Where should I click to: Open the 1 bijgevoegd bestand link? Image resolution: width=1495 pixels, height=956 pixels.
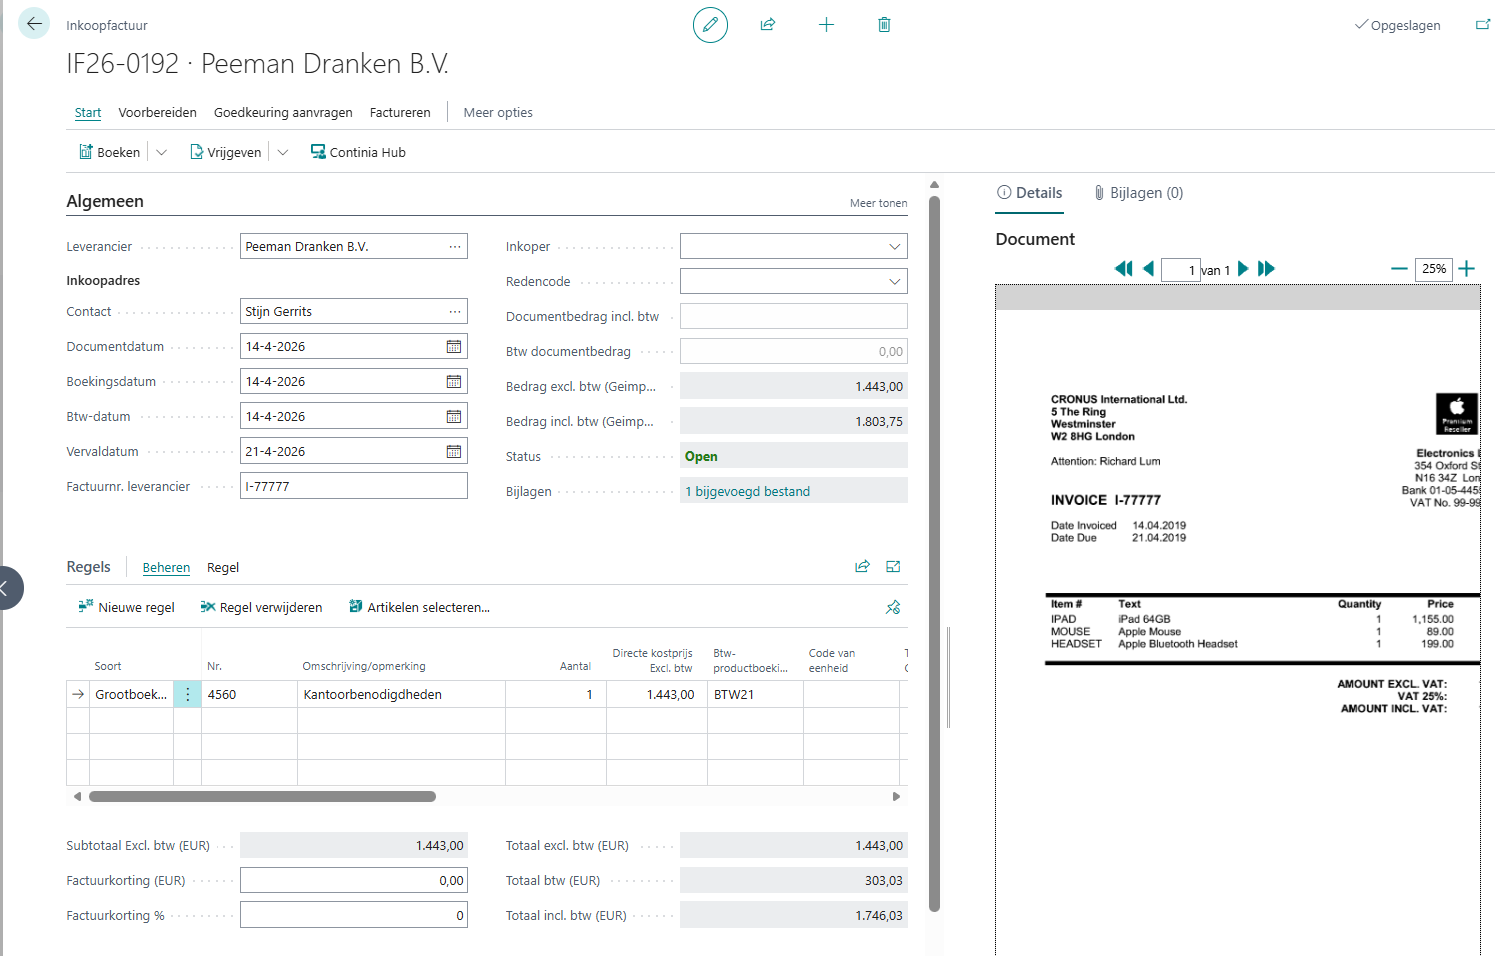click(x=747, y=492)
